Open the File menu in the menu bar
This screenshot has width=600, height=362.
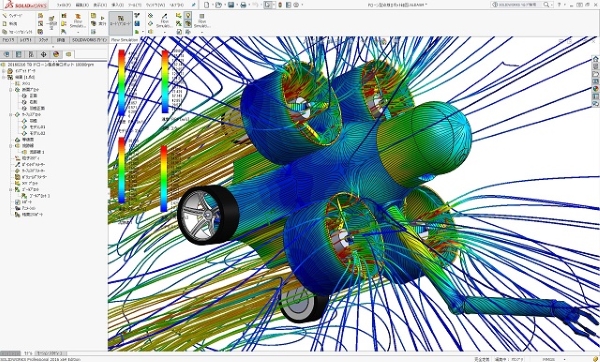[x=64, y=5]
